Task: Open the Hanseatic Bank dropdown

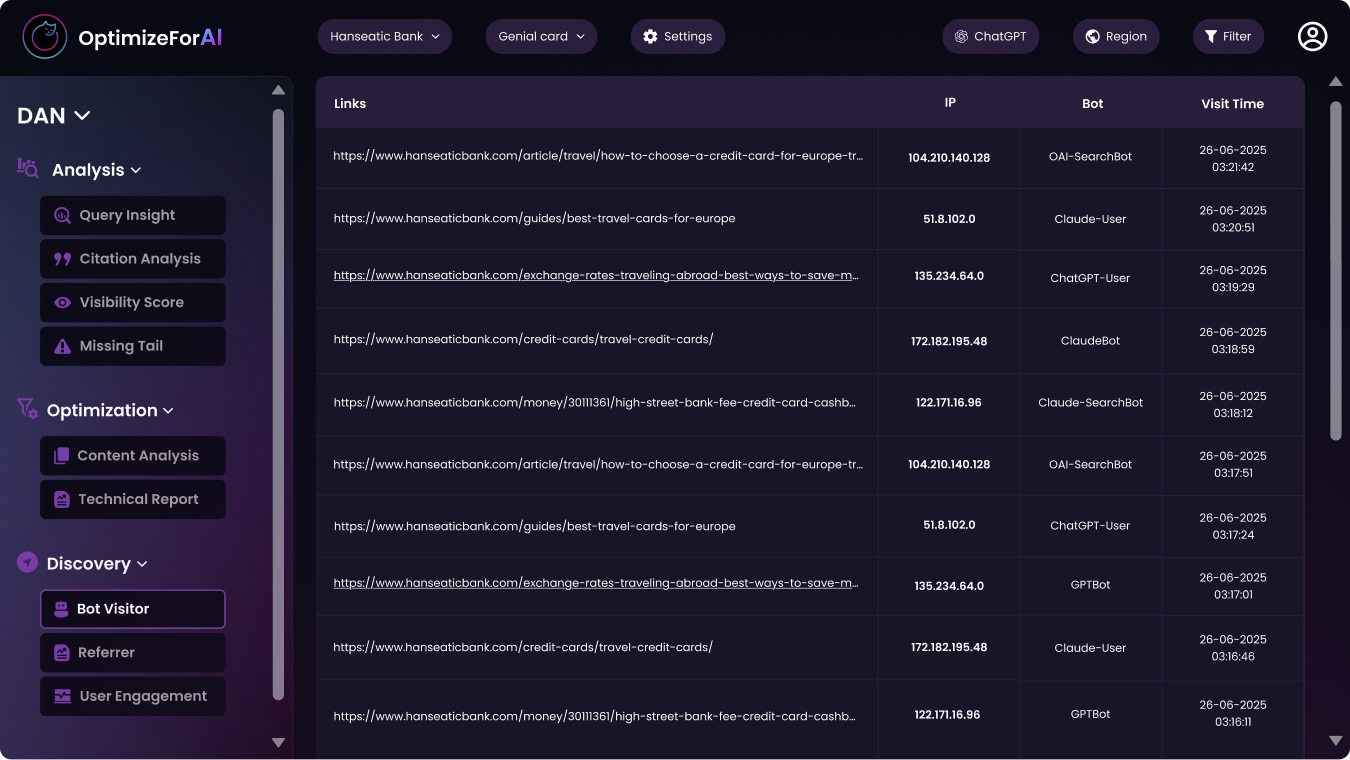Action: [x=385, y=37]
